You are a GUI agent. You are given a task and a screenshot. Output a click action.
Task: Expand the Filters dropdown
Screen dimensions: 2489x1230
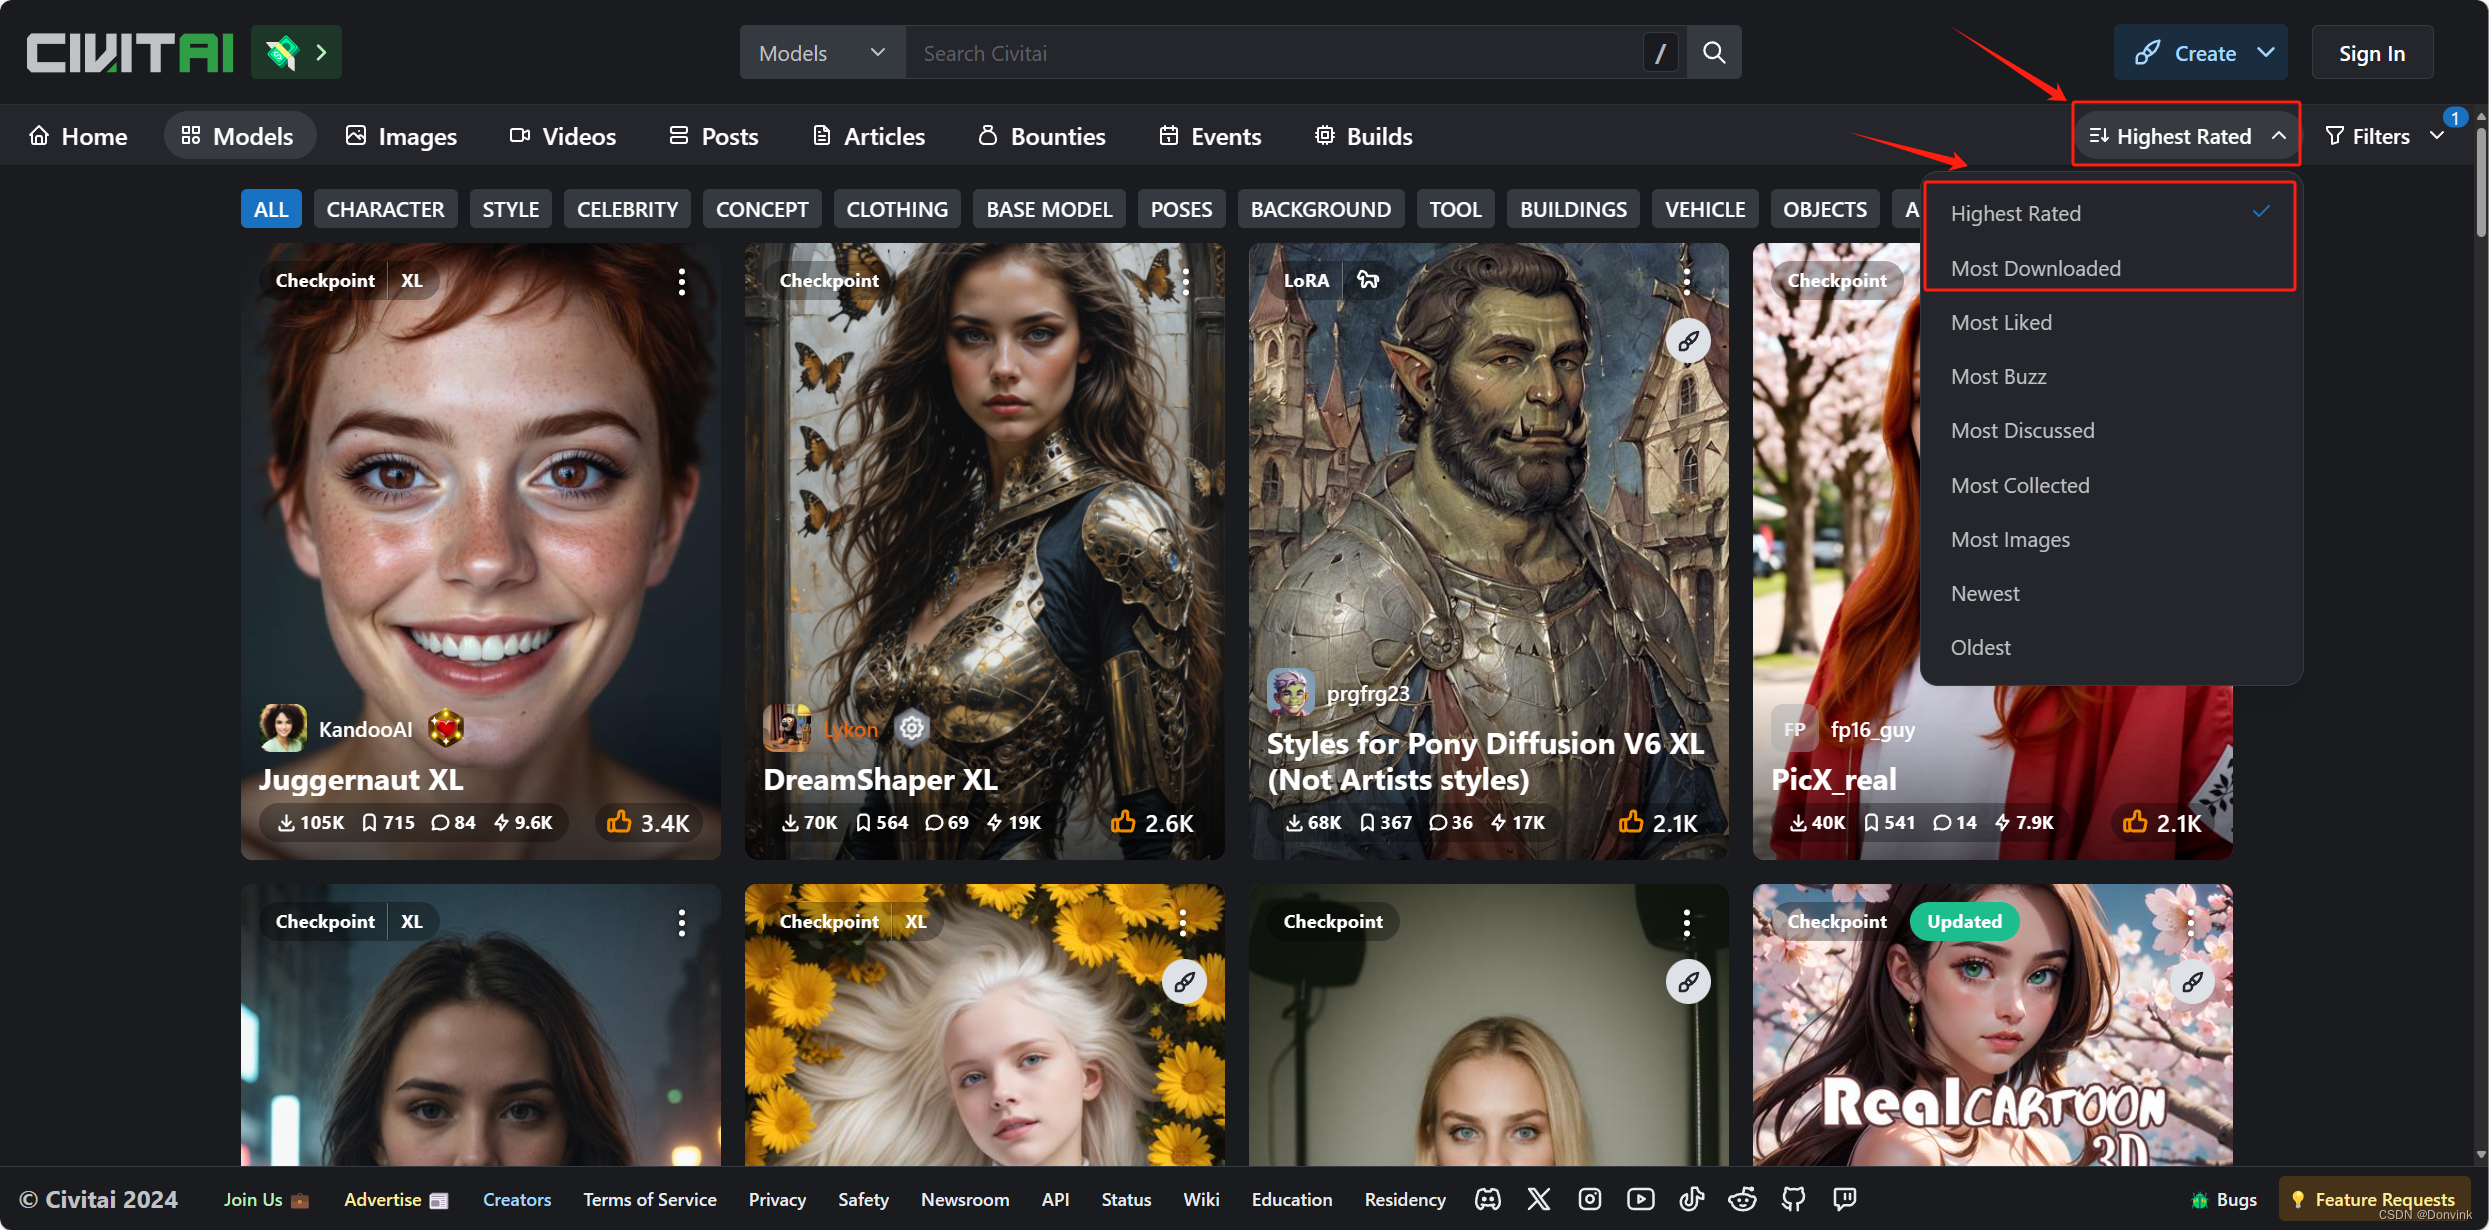point(2384,135)
